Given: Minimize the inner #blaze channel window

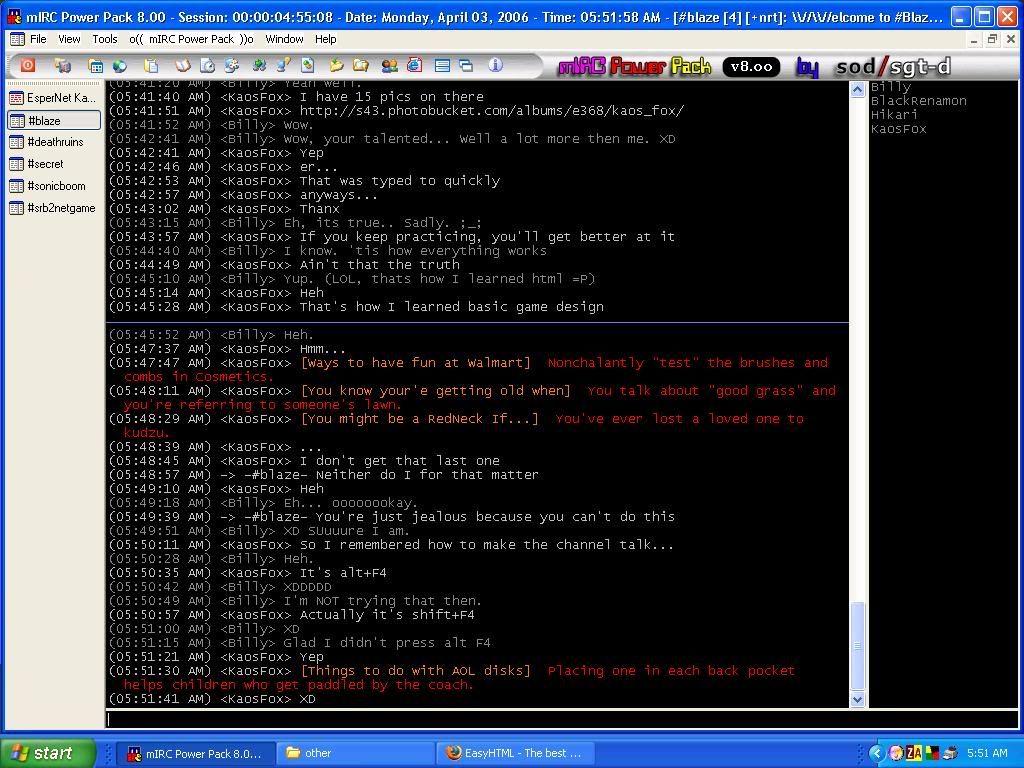Looking at the screenshot, I should pos(974,39).
